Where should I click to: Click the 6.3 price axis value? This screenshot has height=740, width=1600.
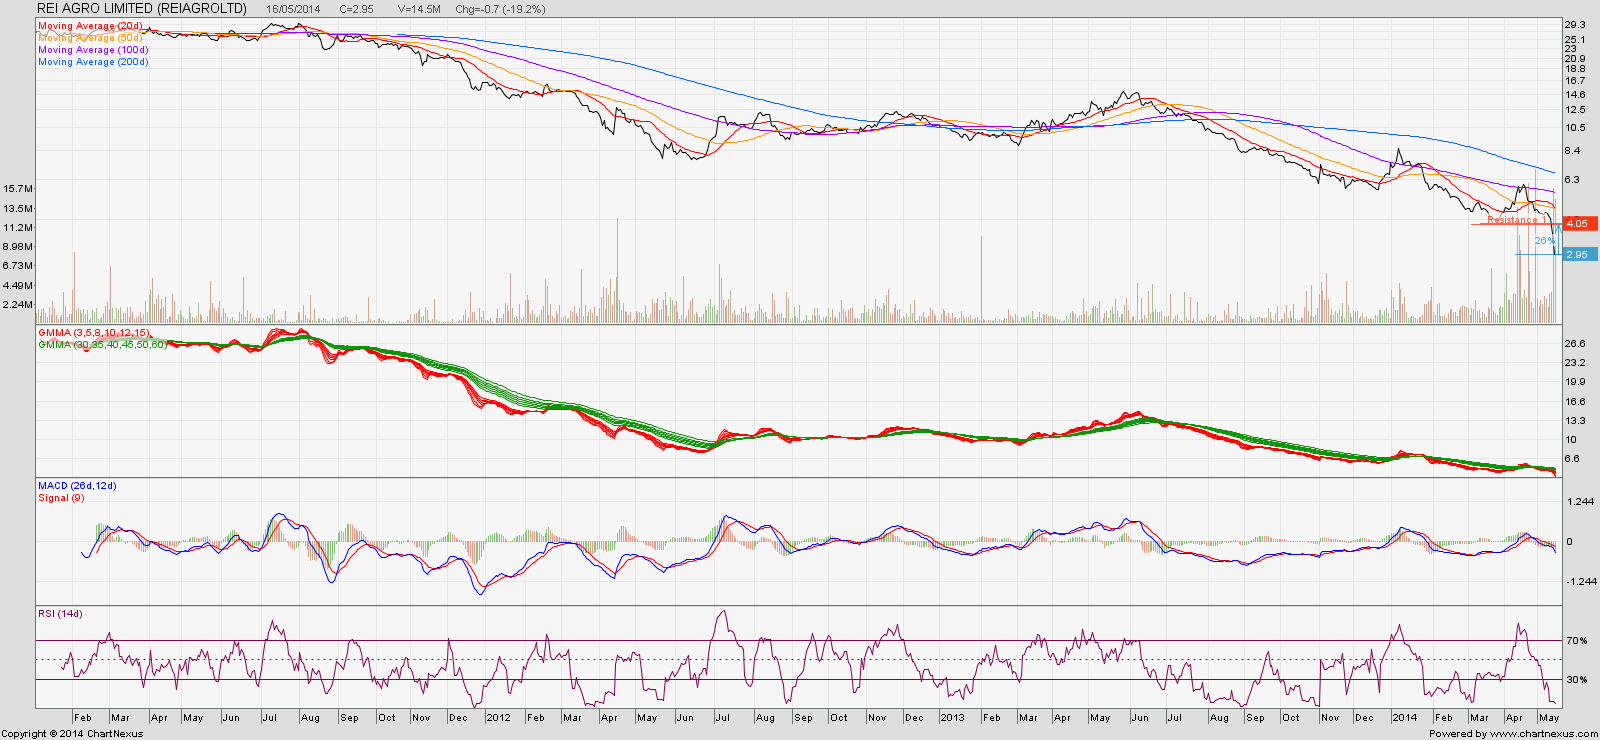coord(1573,180)
